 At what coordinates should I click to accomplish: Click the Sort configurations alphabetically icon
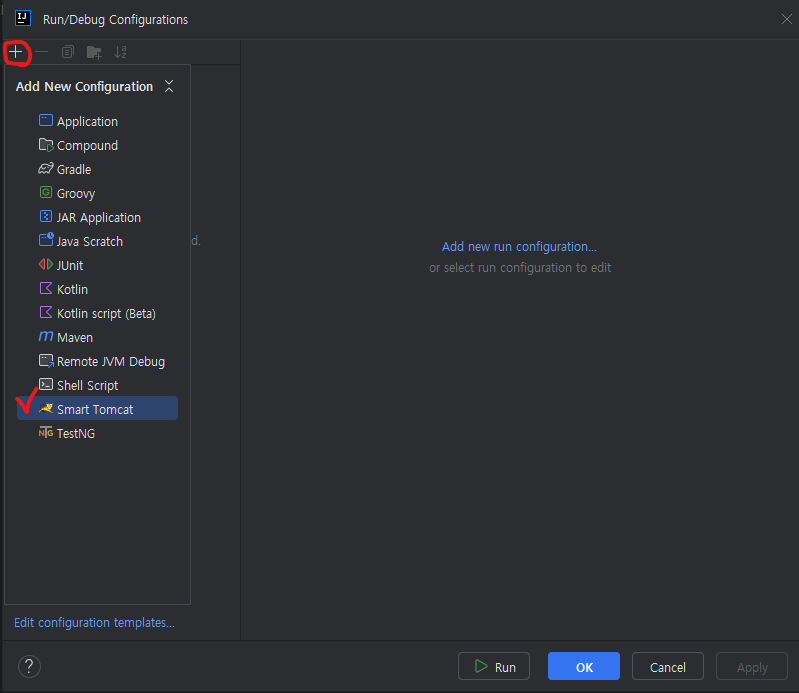coord(120,52)
